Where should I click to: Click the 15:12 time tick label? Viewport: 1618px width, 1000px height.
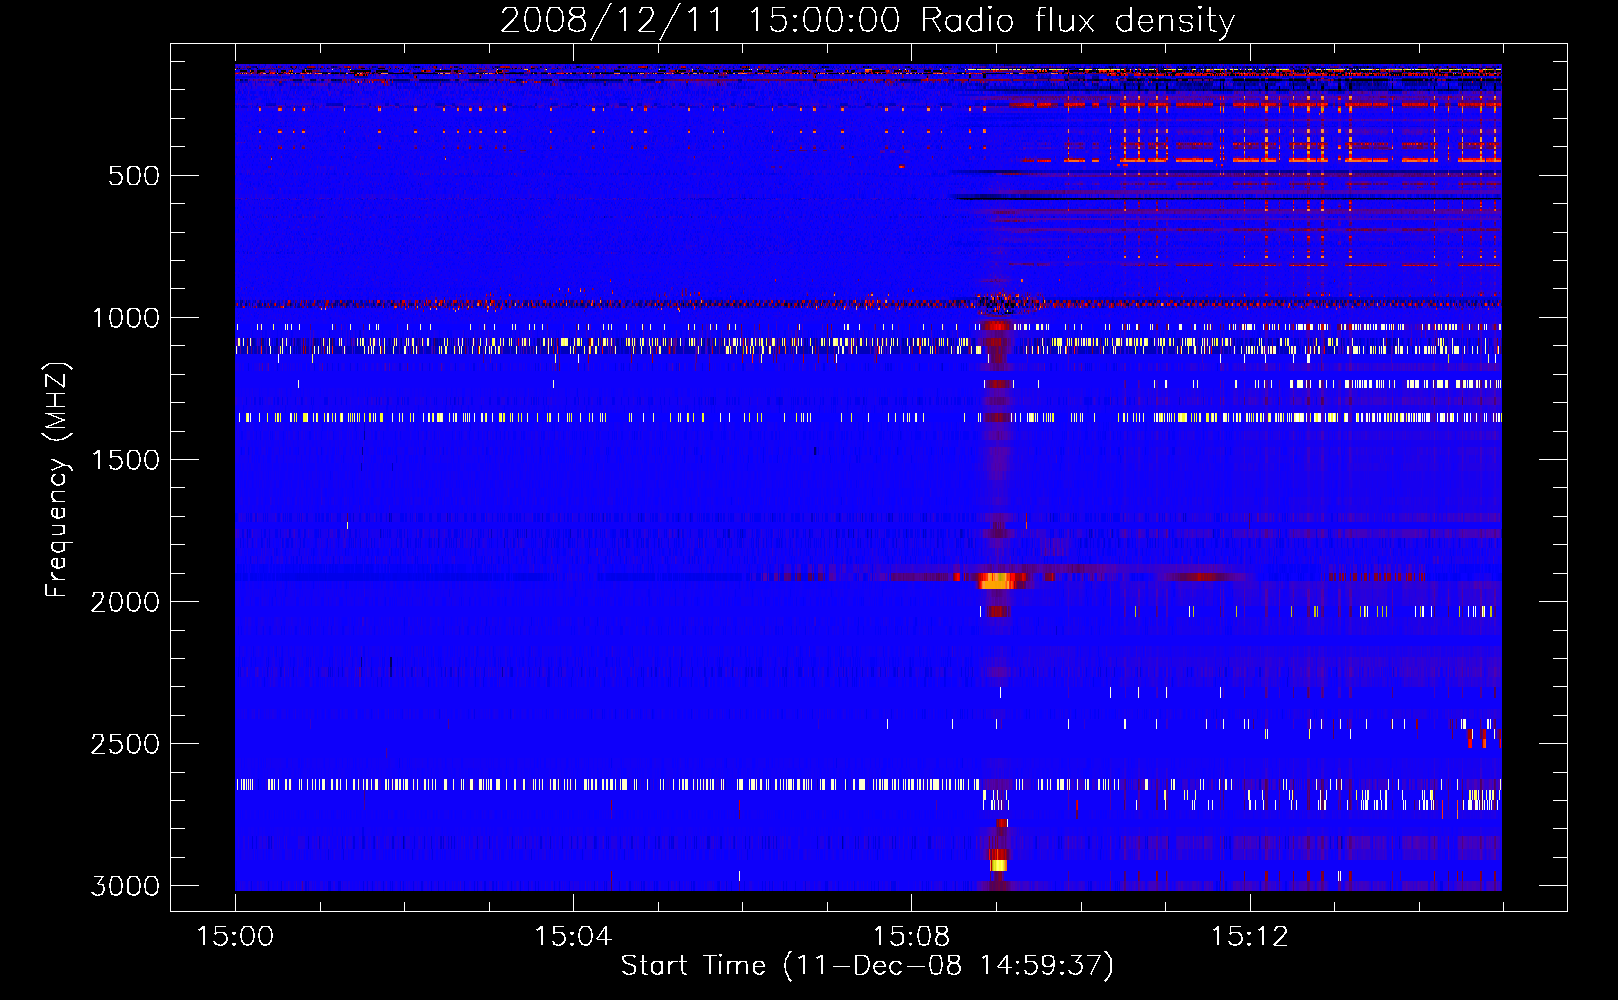pyautogui.click(x=1249, y=937)
